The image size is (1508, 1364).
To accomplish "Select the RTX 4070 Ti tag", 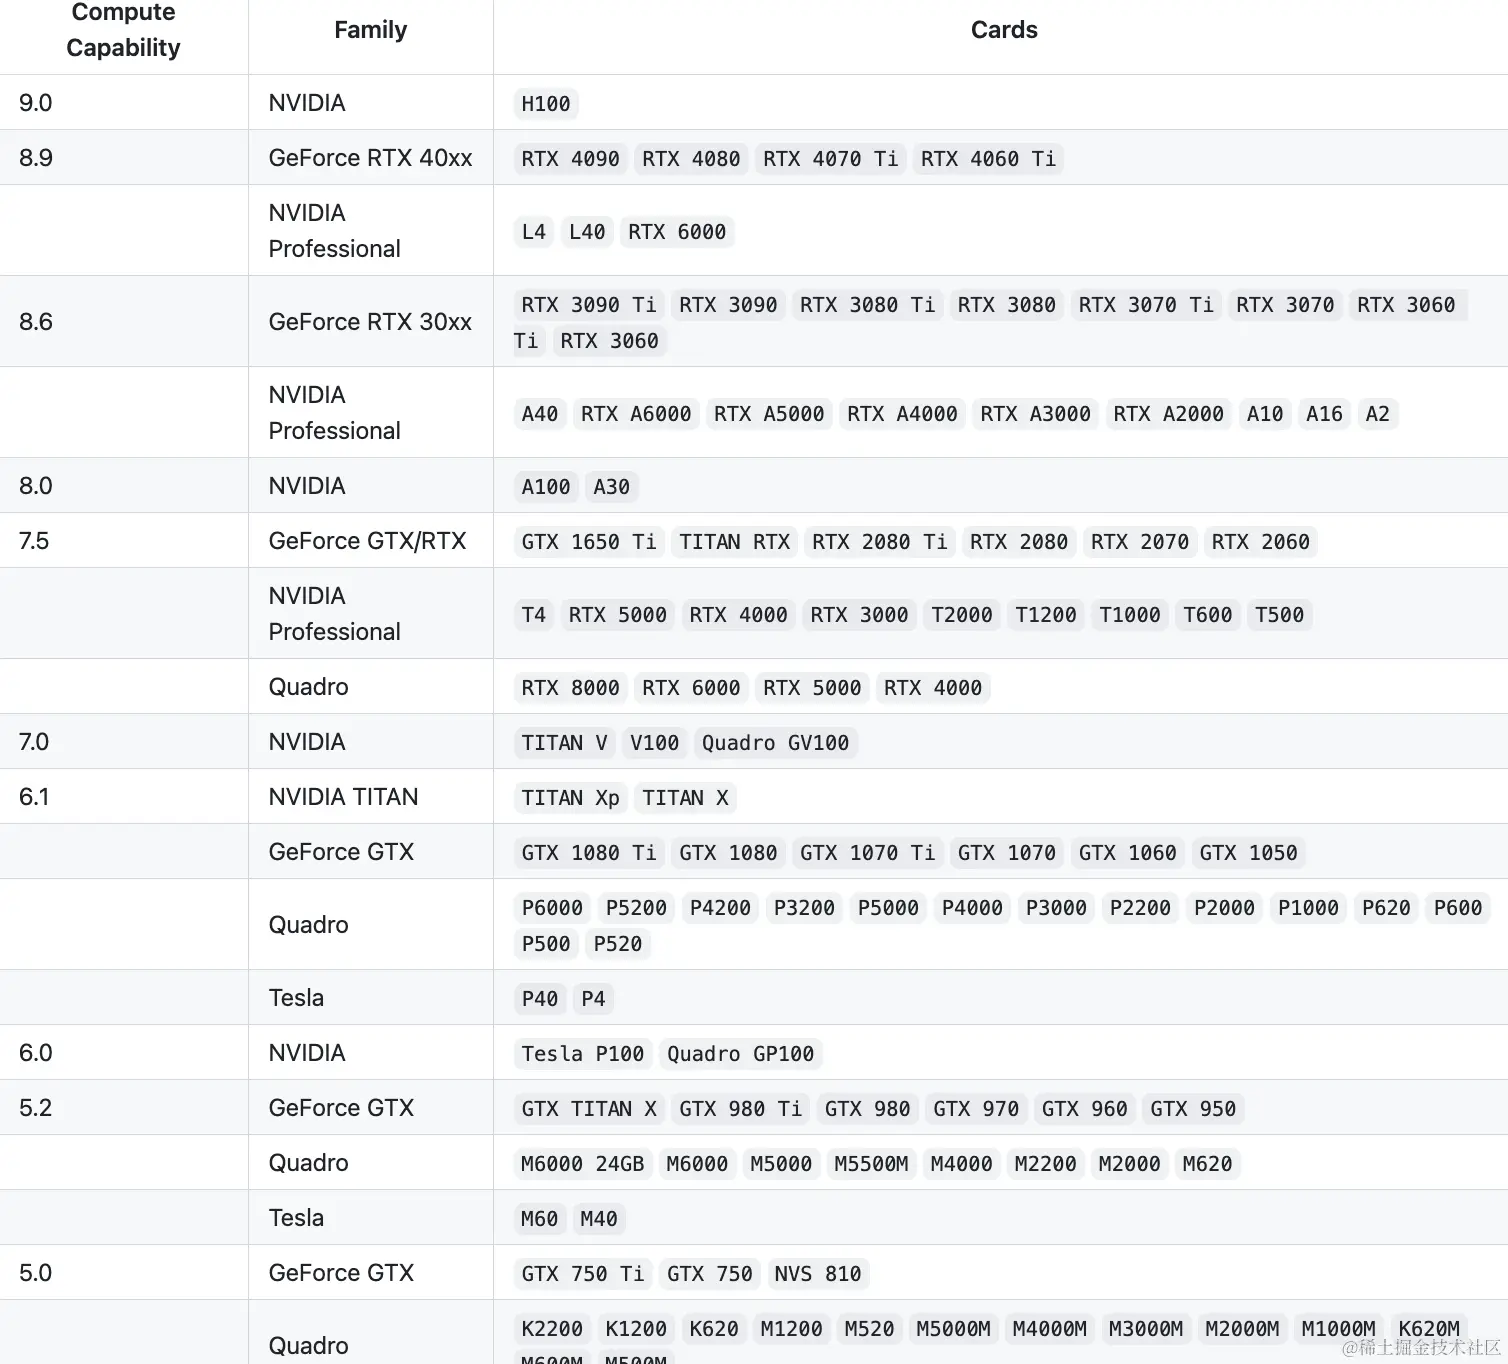I will click(830, 159).
